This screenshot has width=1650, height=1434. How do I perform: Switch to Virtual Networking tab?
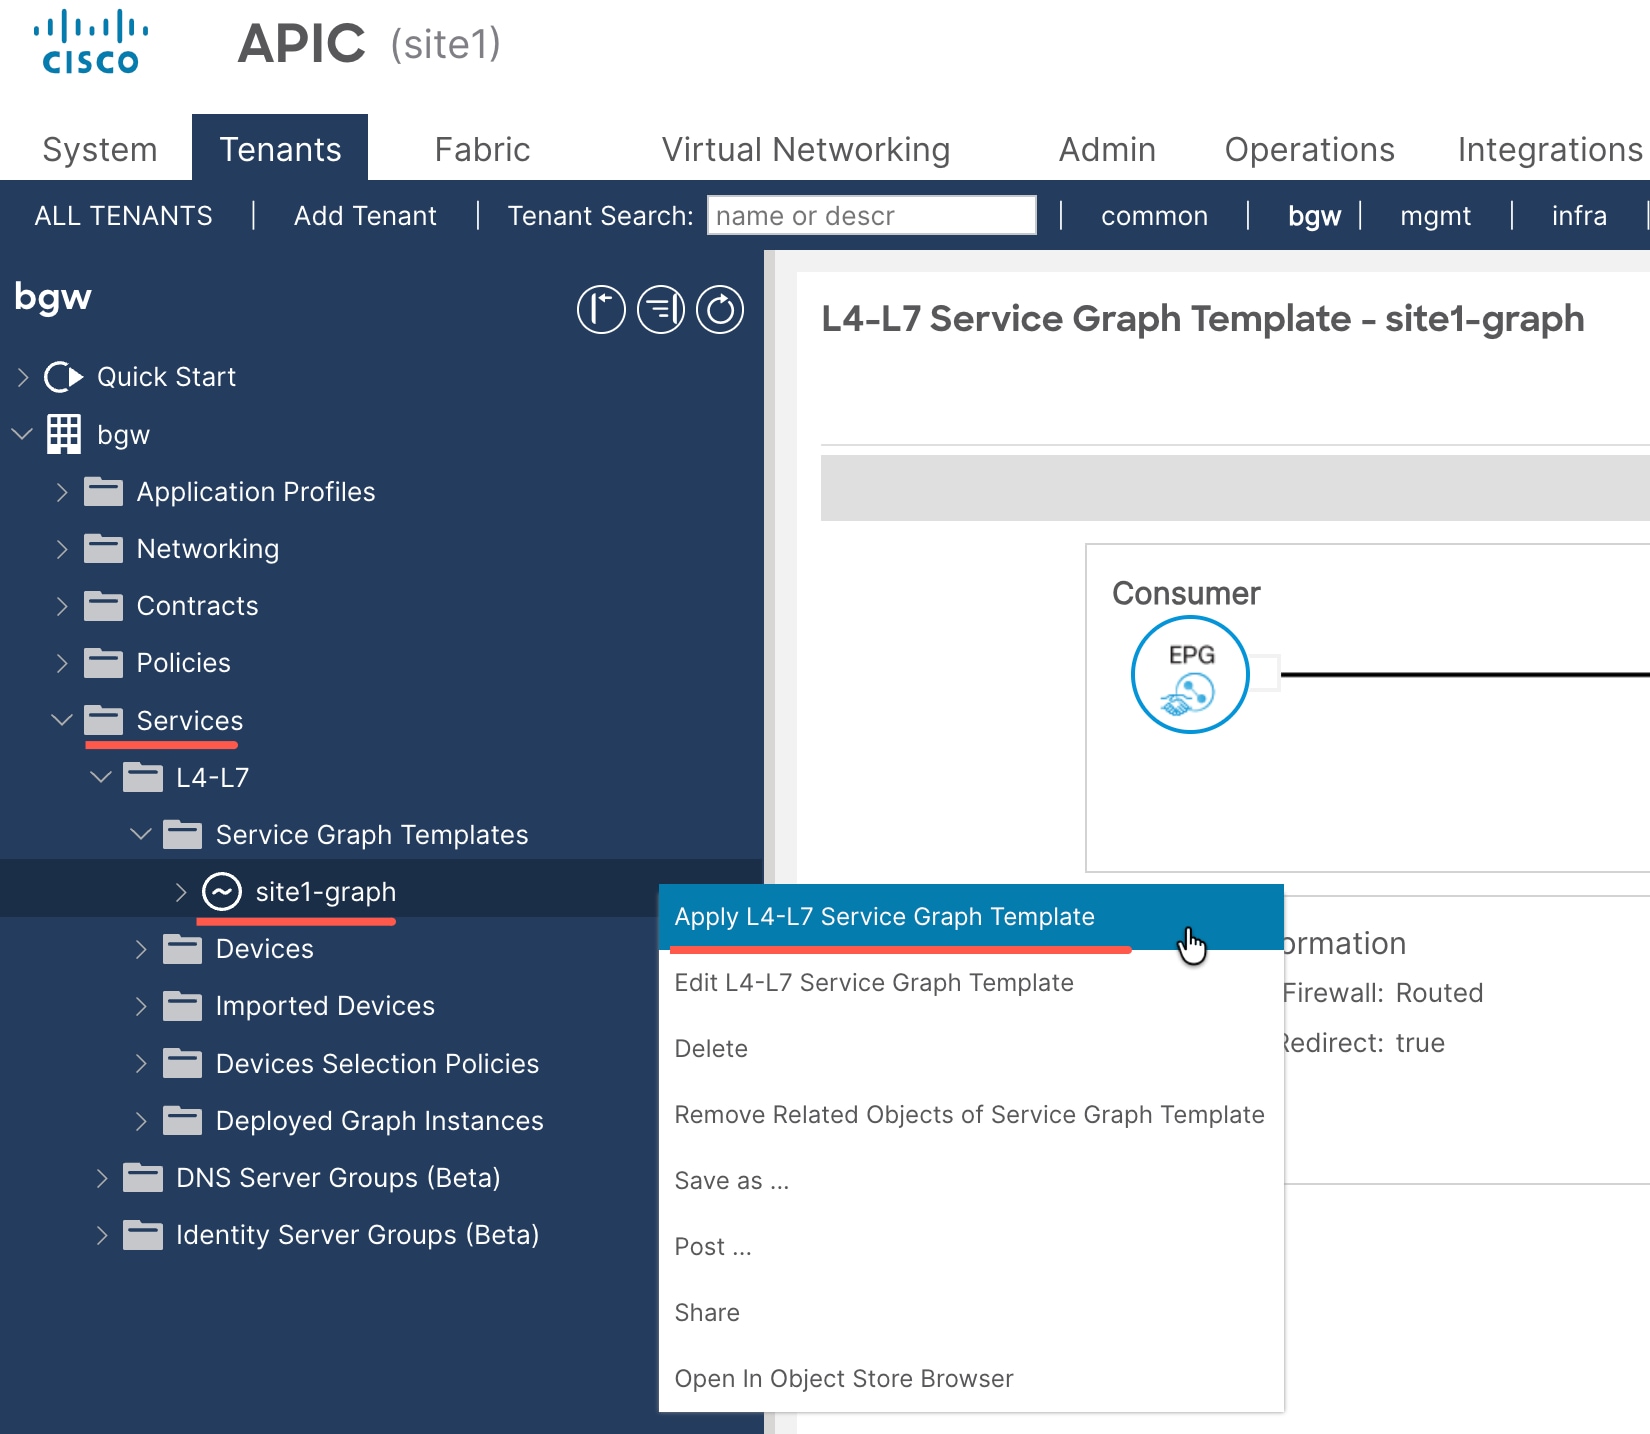806,149
